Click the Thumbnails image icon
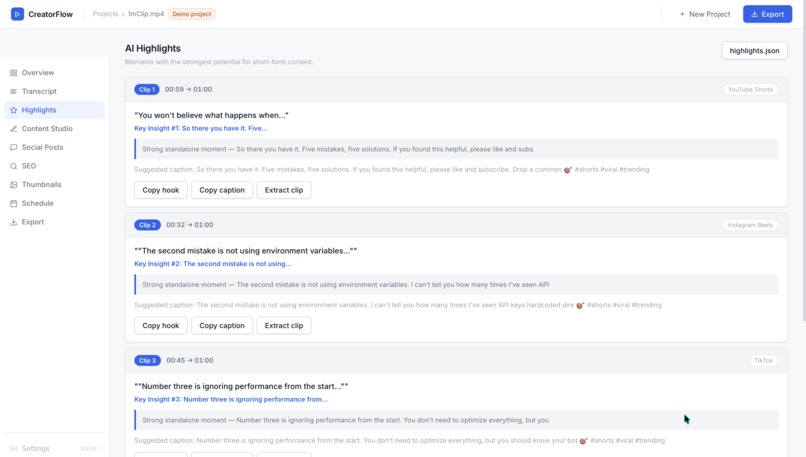The image size is (806, 457). 13,185
